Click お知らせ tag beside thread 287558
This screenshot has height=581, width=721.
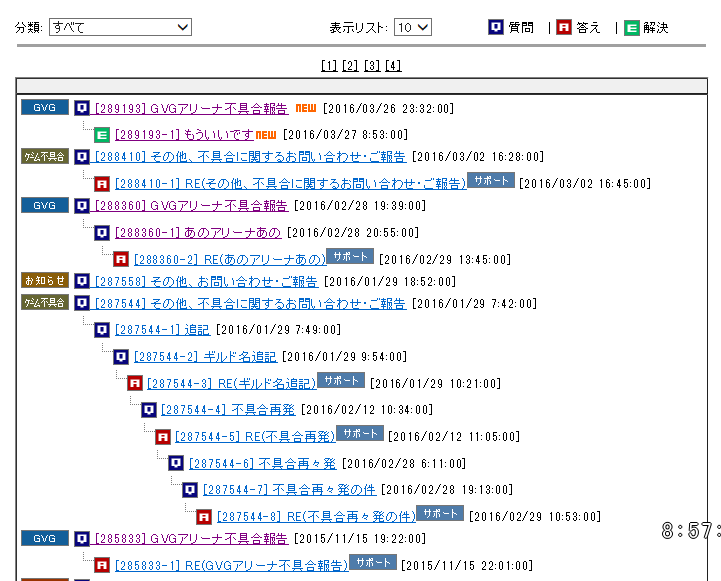[x=45, y=280]
